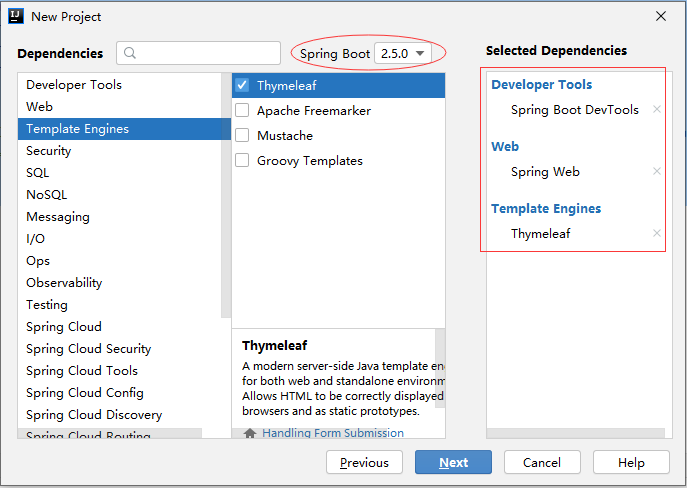This screenshot has height=488, width=687.
Task: Select the Developer Tools category
Action: point(119,85)
